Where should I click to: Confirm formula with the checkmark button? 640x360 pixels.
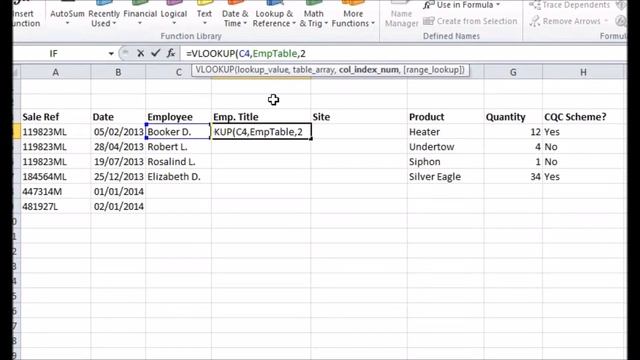(x=156, y=53)
